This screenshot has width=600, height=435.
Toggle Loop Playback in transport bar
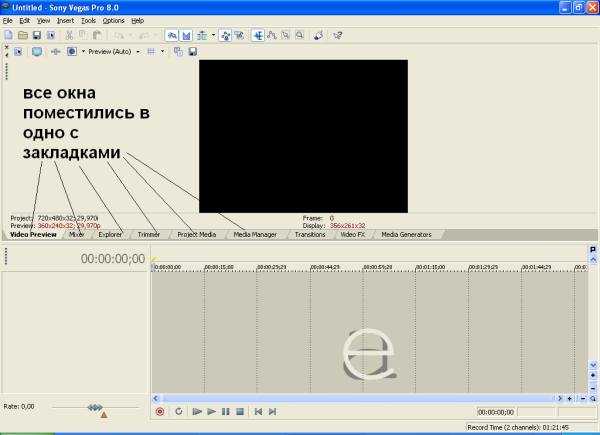coord(179,412)
